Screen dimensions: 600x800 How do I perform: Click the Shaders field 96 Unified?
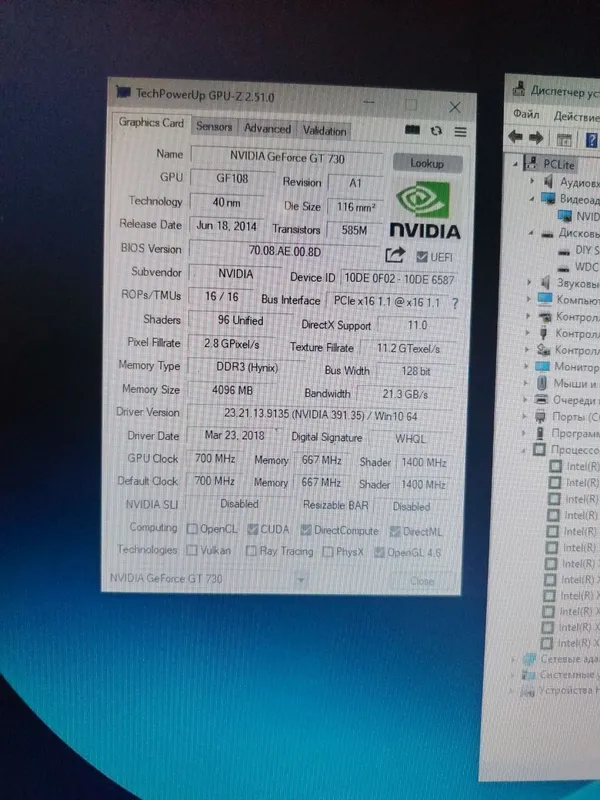(x=240, y=320)
